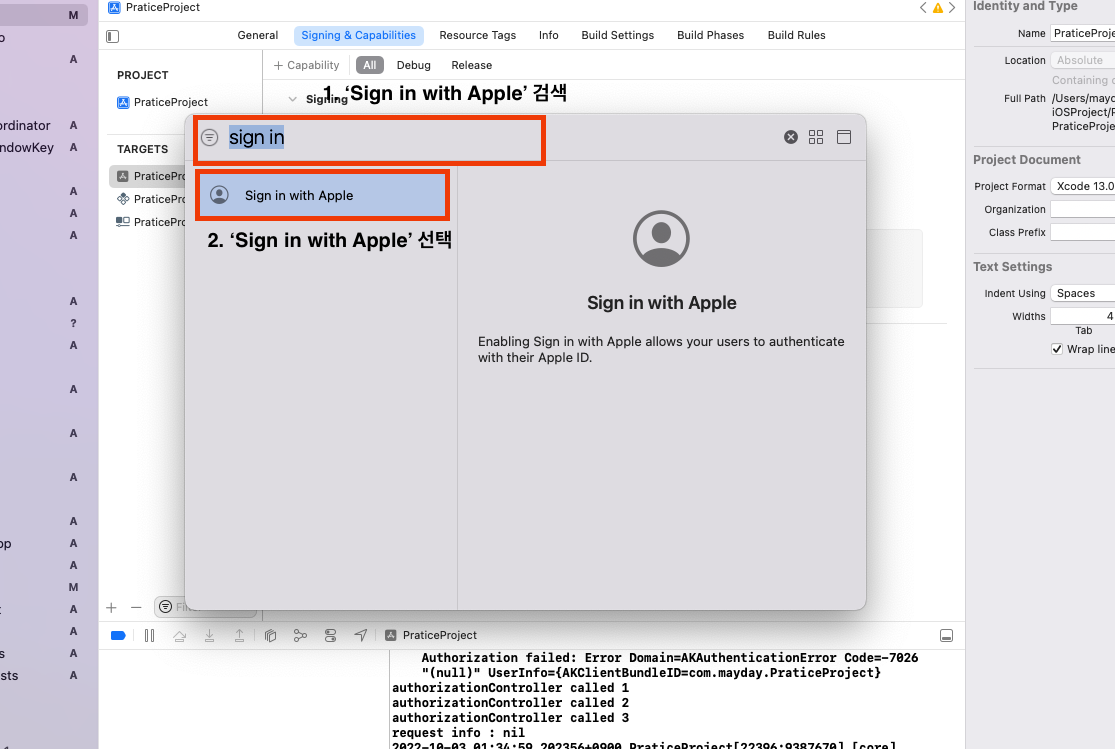Select the Debug configuration filter

(x=413, y=65)
